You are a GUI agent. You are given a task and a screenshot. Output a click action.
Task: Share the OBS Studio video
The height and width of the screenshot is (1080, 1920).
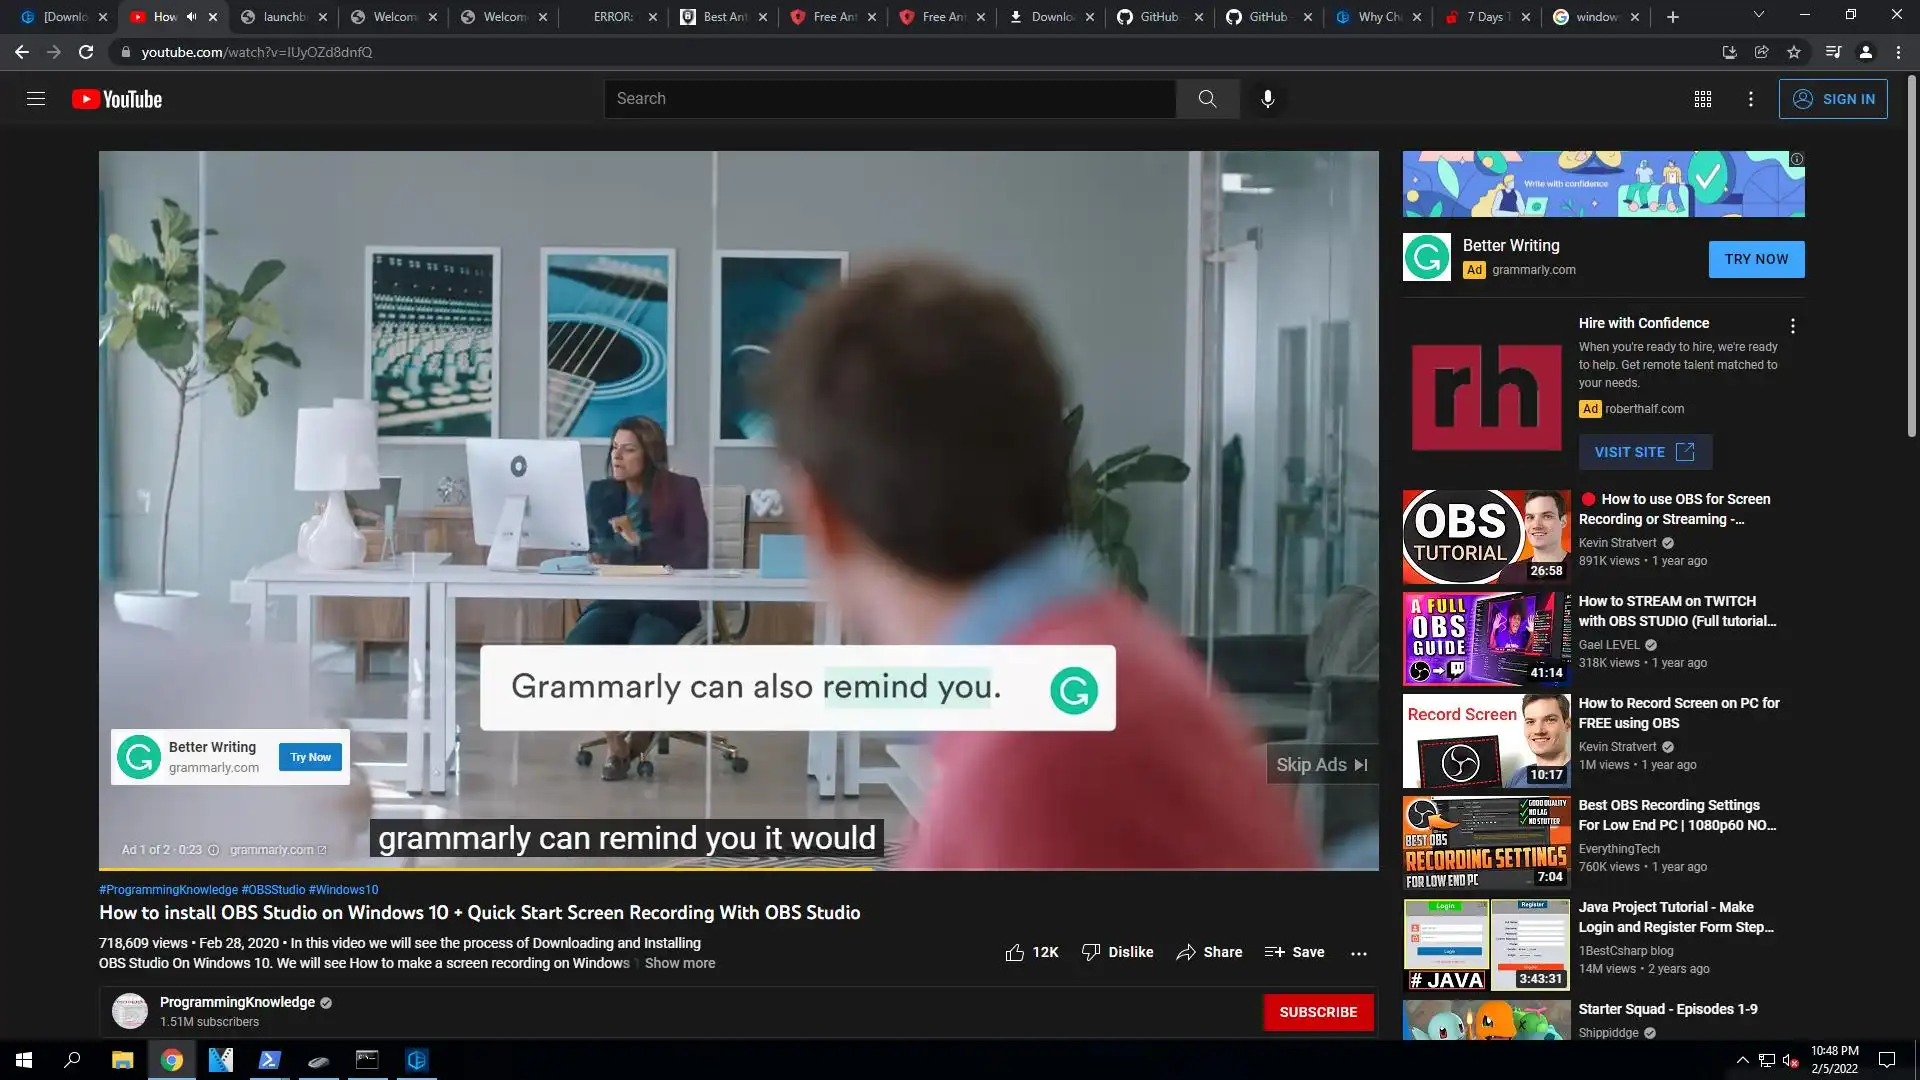coord(1209,952)
